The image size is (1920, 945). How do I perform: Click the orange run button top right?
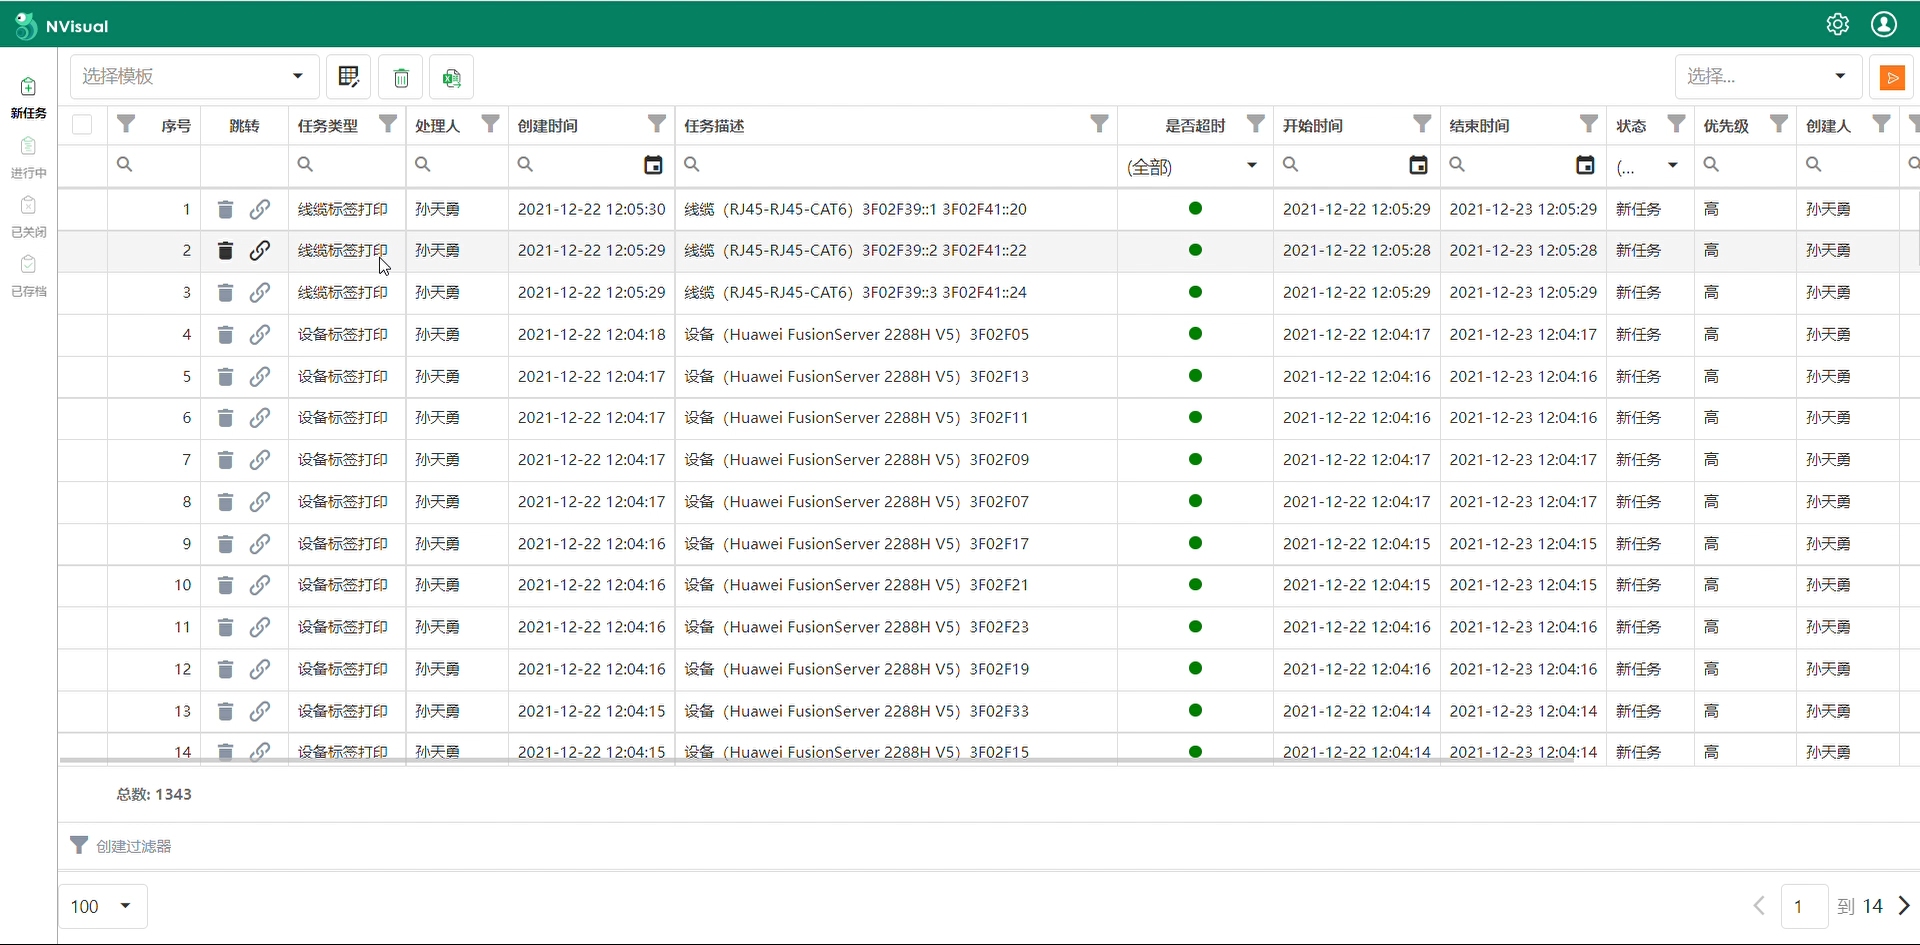[x=1892, y=77]
